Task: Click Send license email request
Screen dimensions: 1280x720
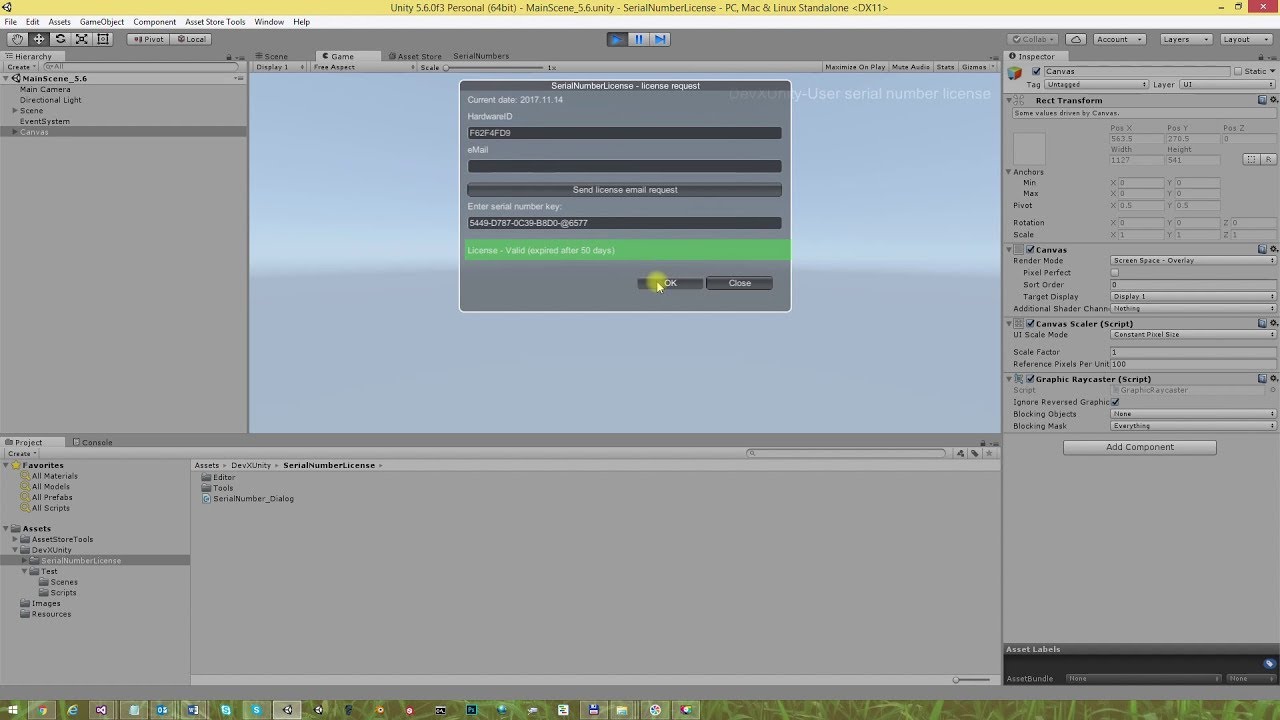Action: 625,190
